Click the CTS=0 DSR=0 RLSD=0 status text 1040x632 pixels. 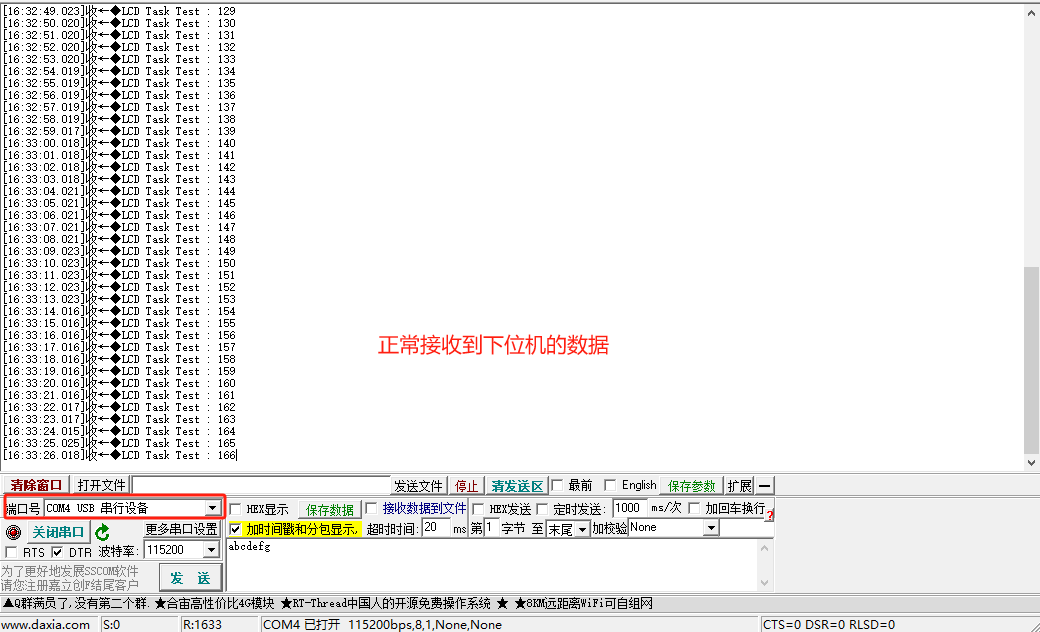coord(828,625)
